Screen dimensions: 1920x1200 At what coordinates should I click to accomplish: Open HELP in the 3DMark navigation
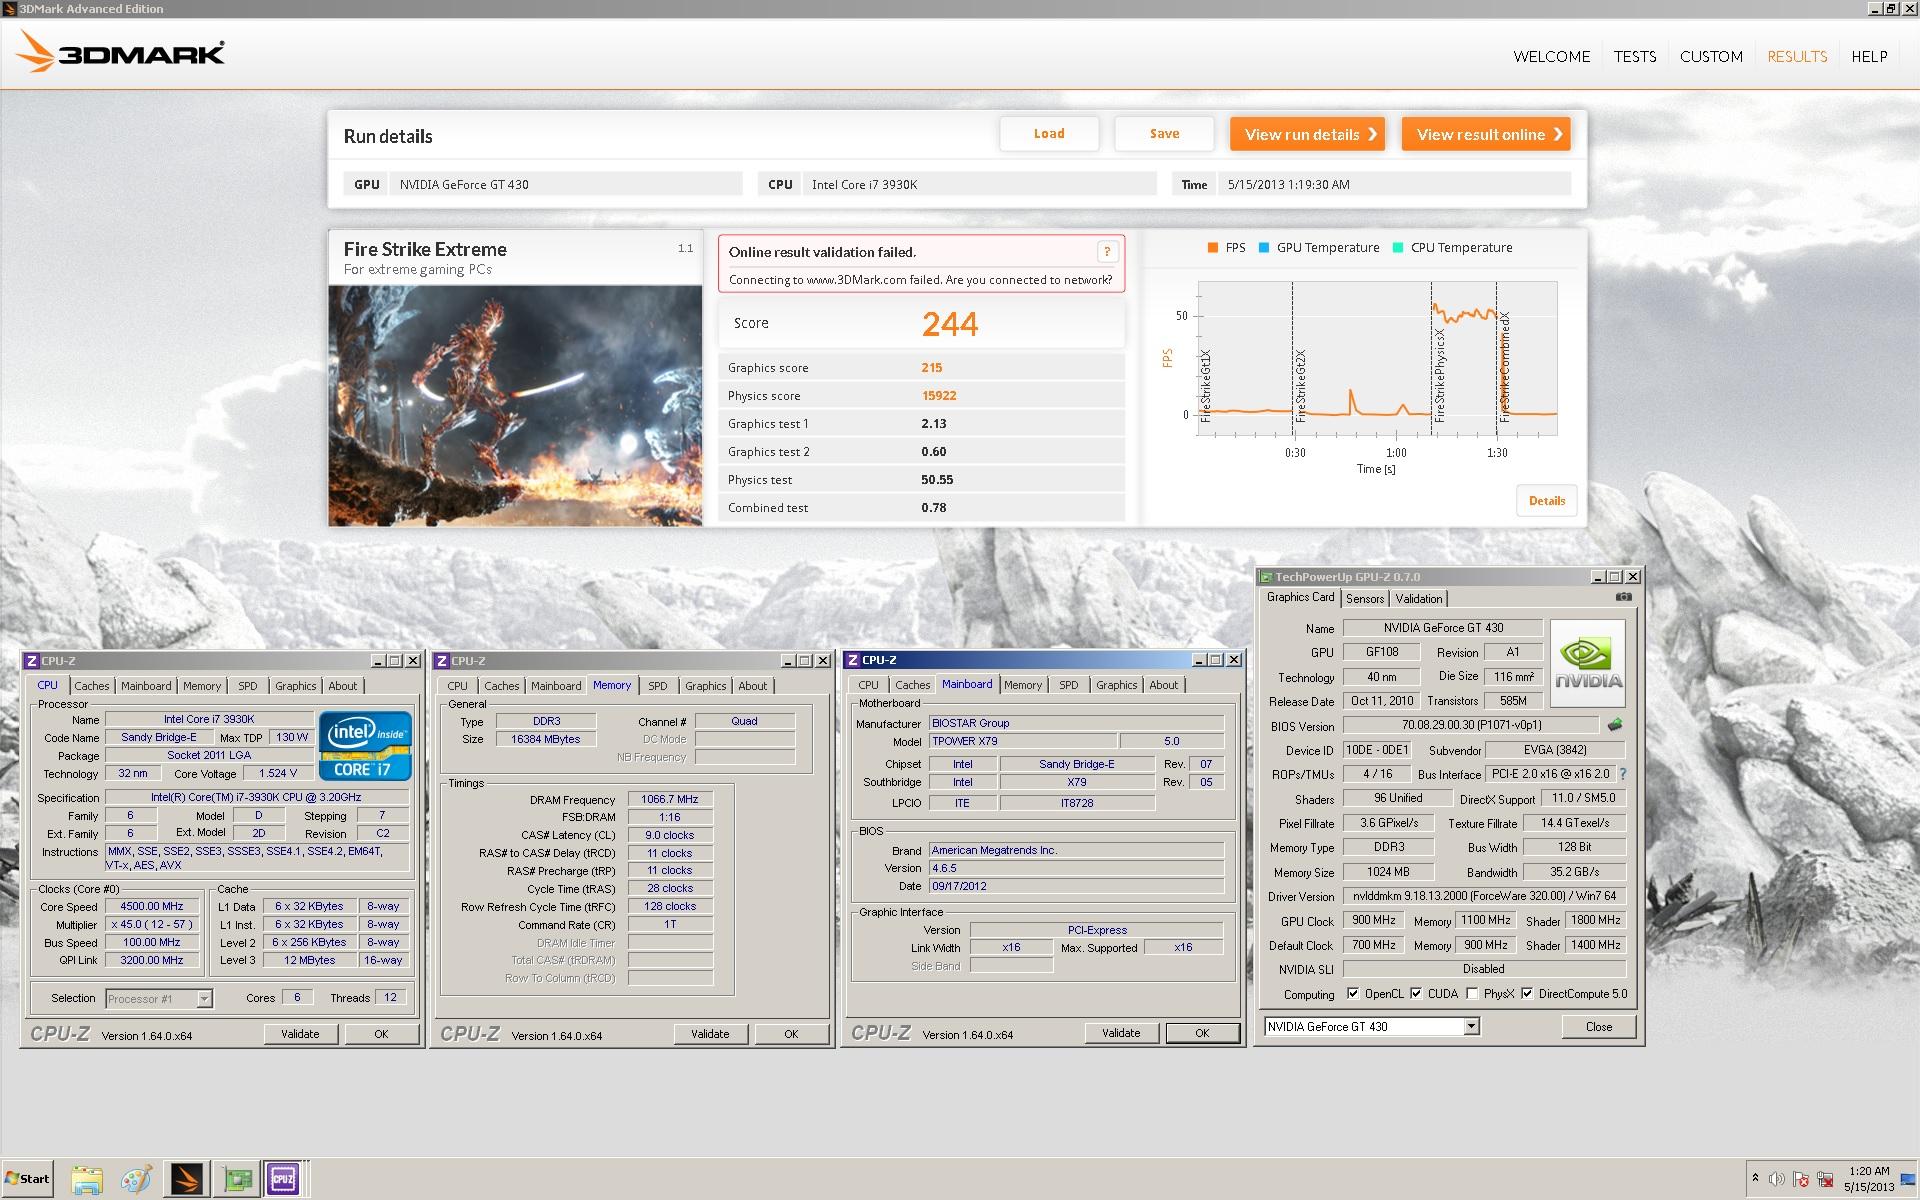[x=1869, y=57]
